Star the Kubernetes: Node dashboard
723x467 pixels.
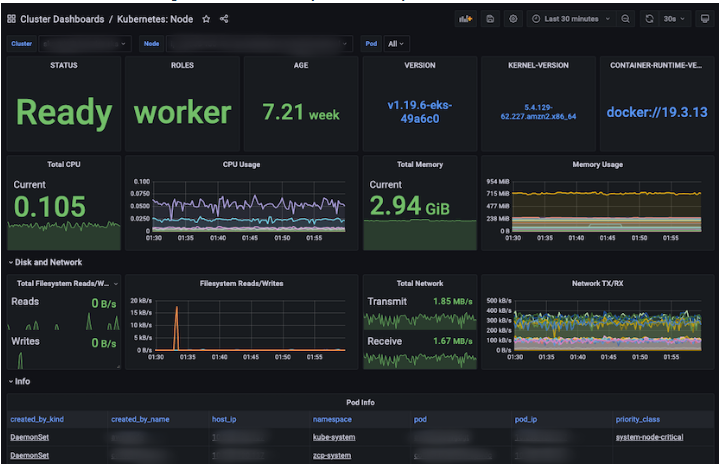click(206, 19)
